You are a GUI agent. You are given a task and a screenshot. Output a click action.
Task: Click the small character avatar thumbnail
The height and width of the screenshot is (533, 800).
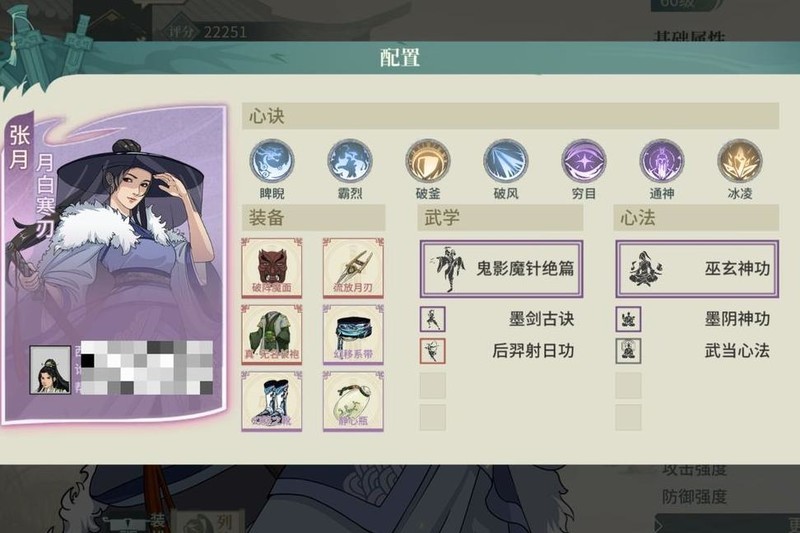coord(50,370)
